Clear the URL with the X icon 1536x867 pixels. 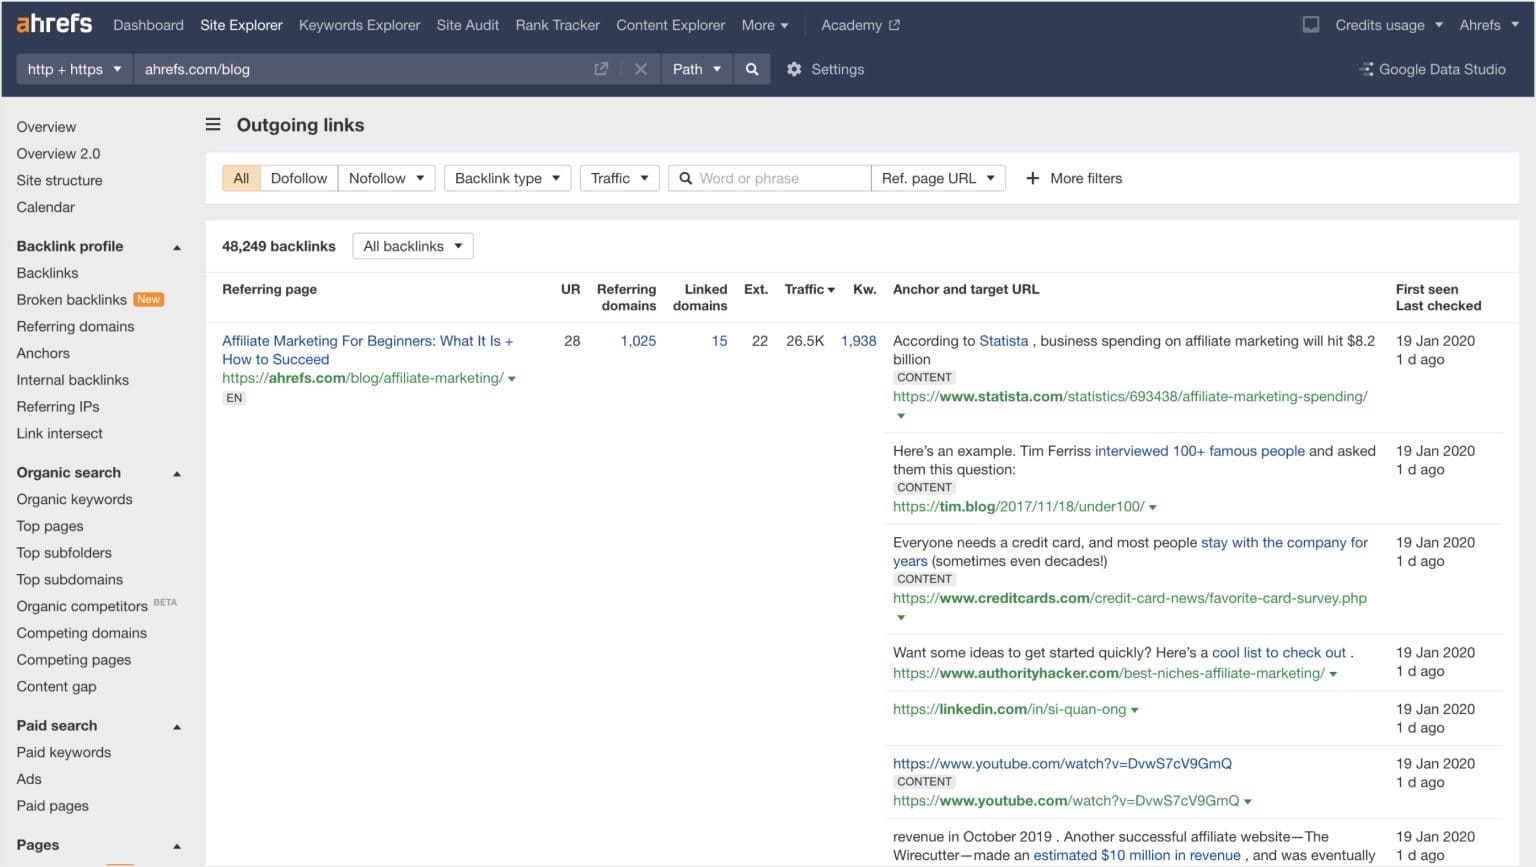(x=640, y=69)
